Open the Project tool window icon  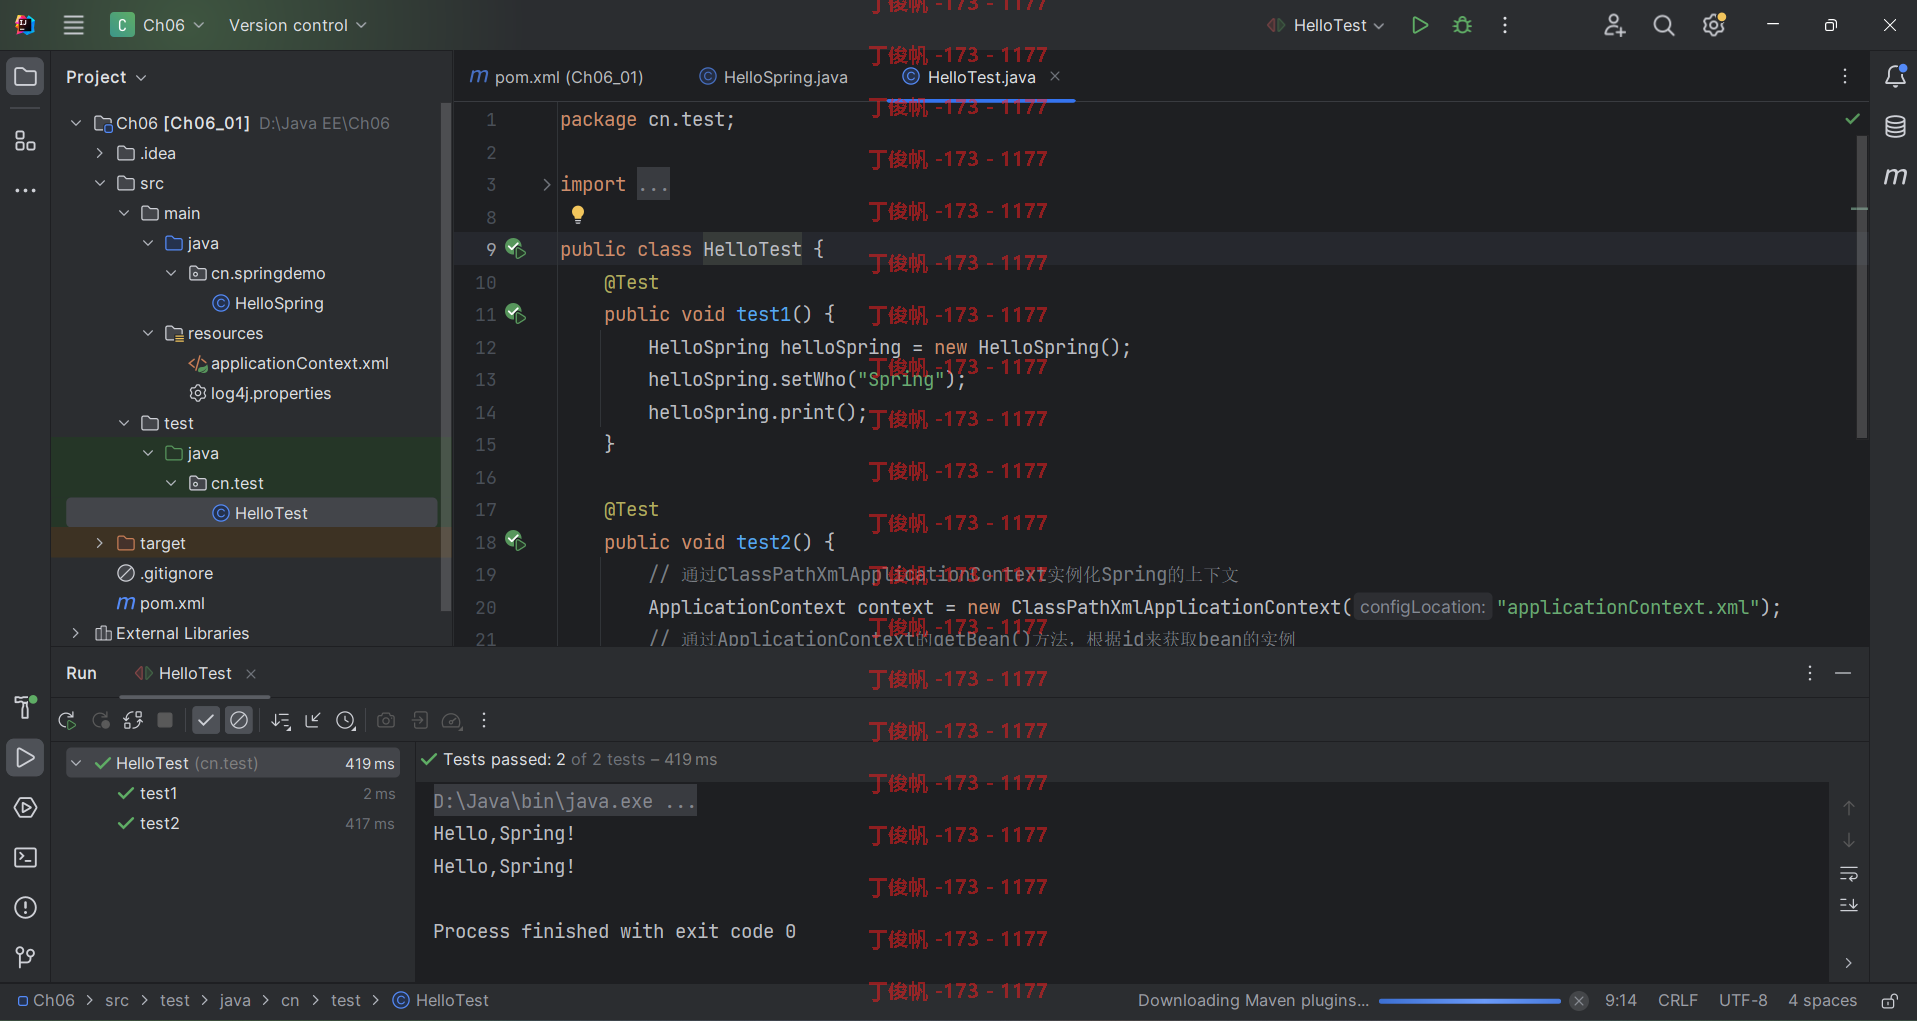[26, 77]
